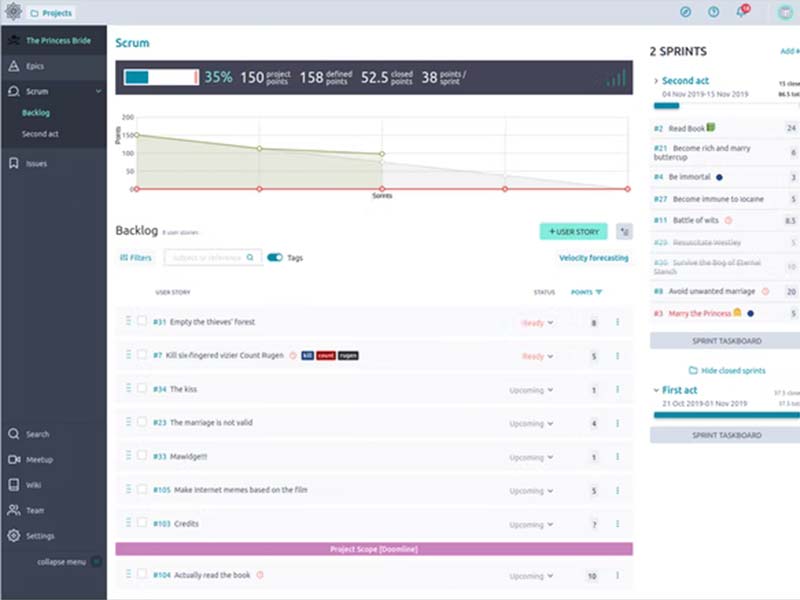
Task: Check the box for #103 Credits
Action: (142, 523)
